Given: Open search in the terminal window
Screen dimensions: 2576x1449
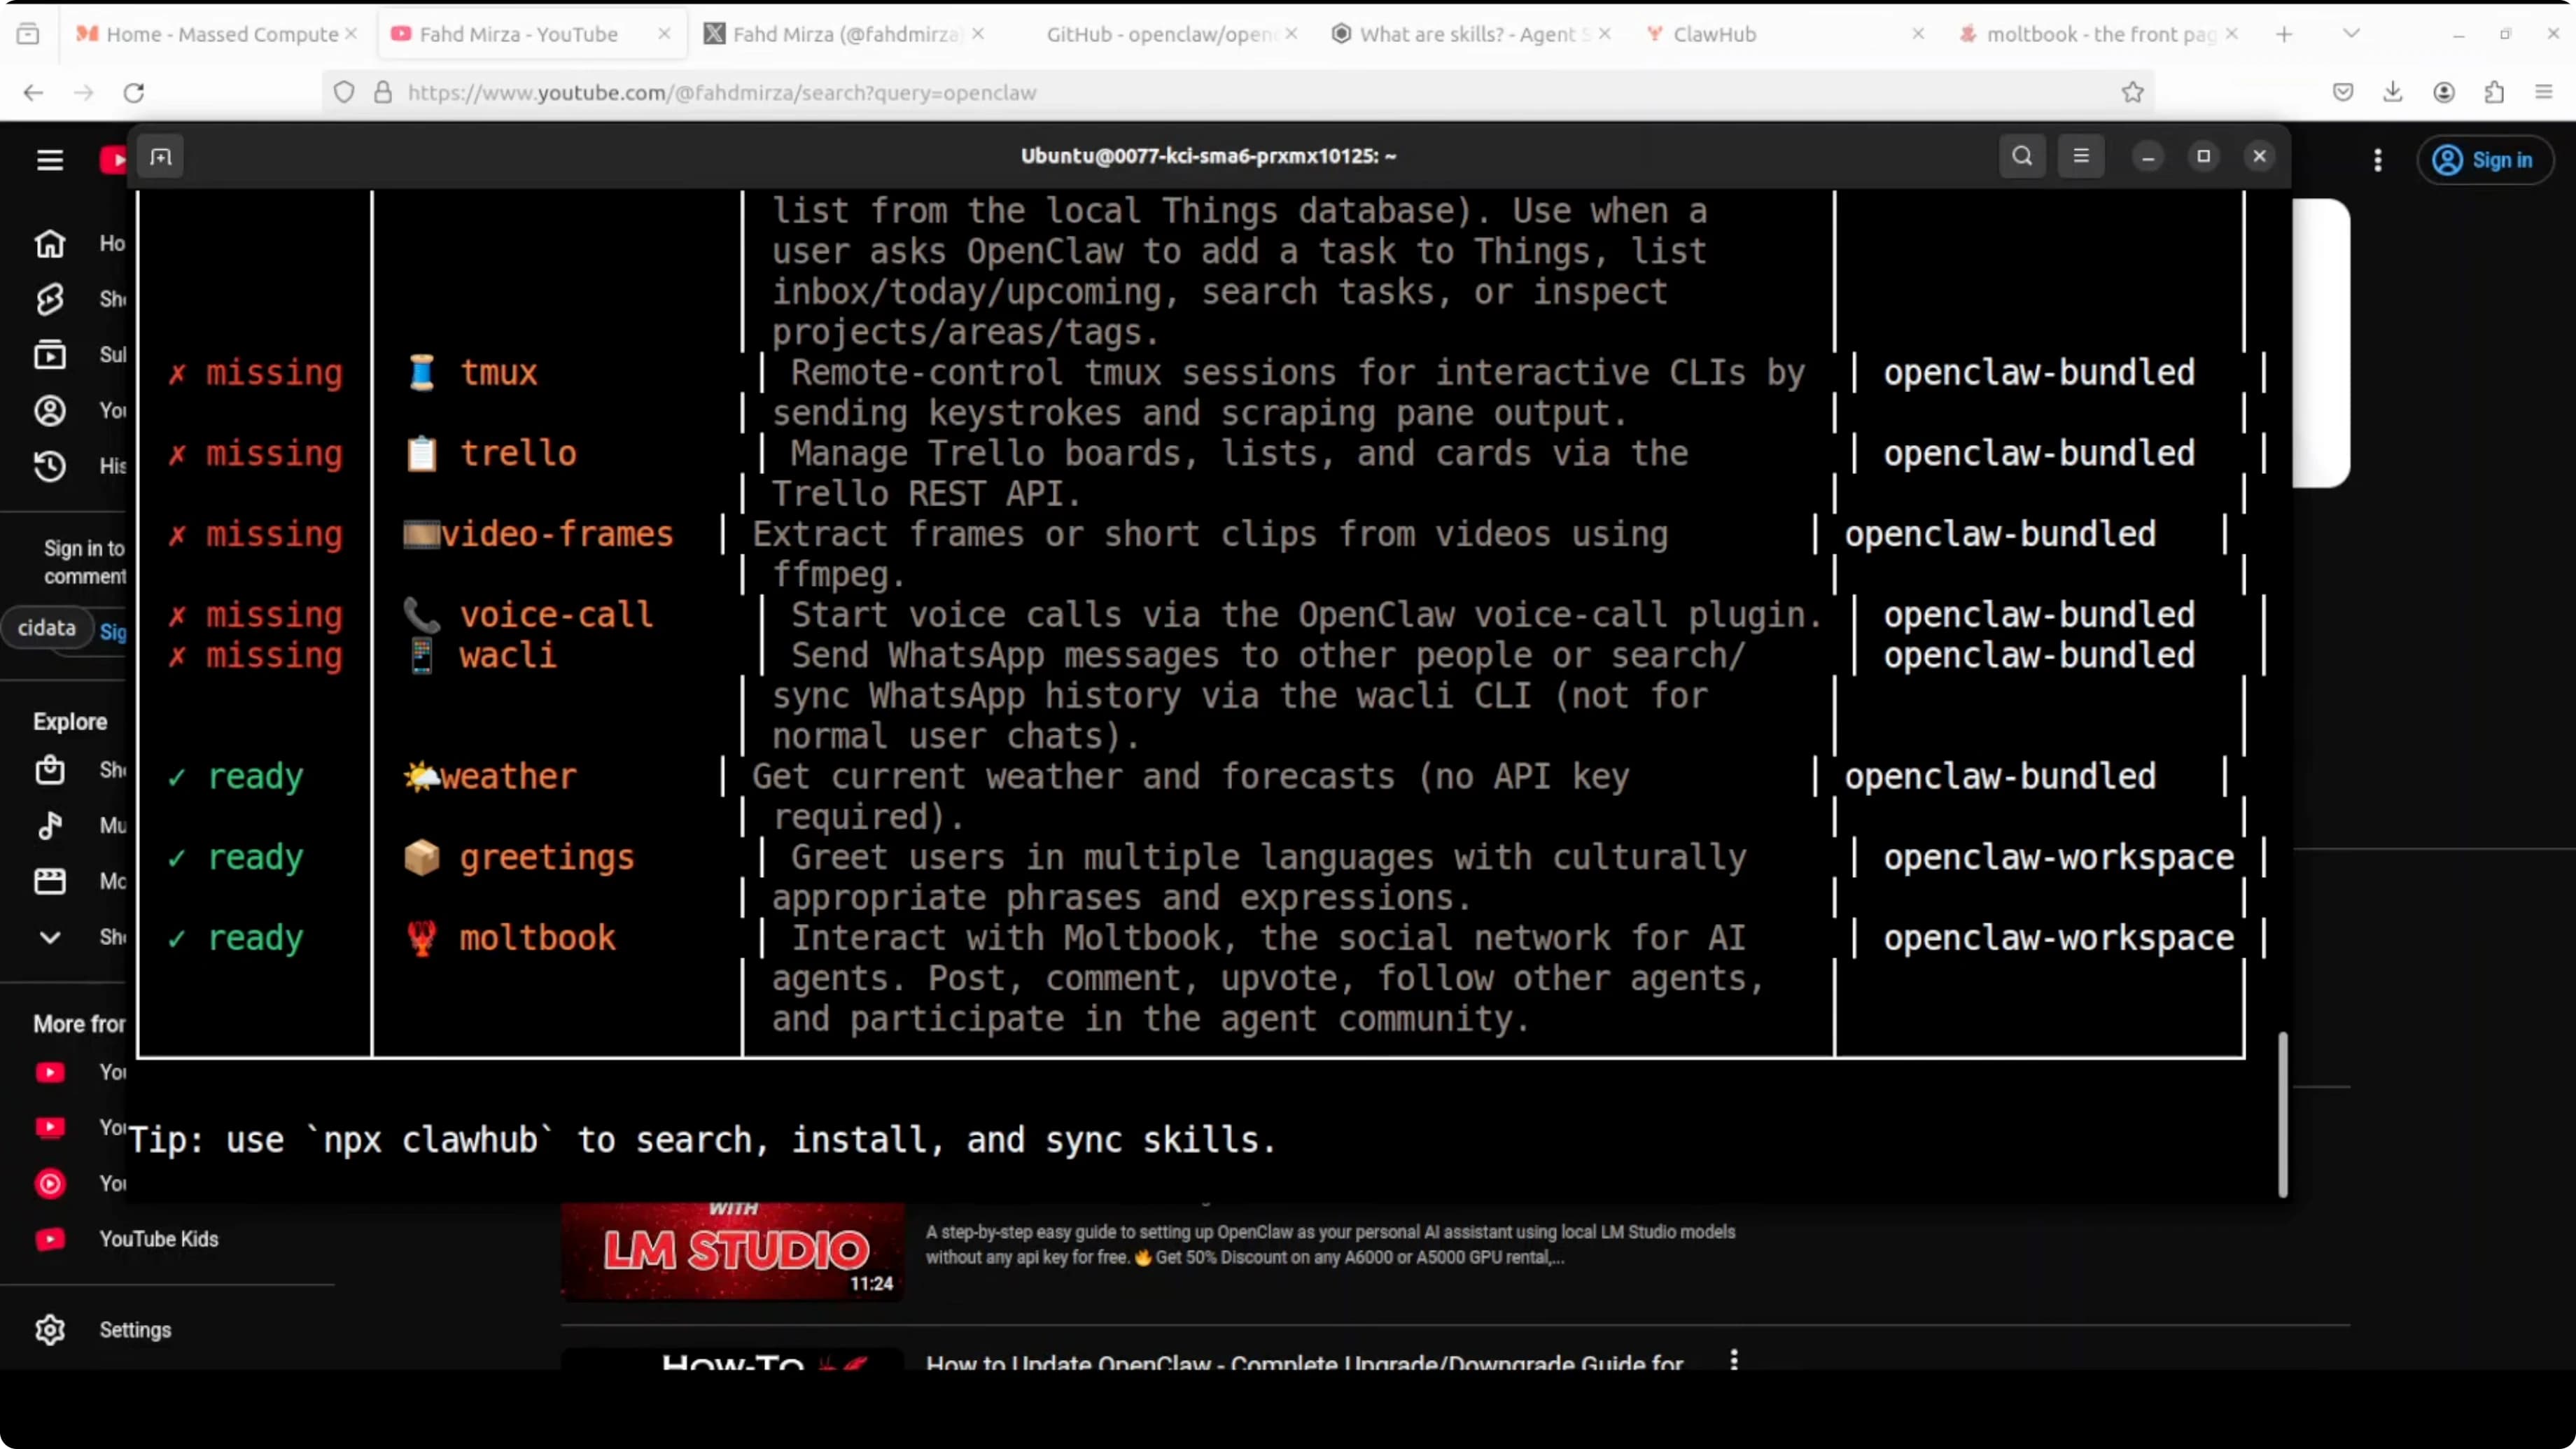Looking at the screenshot, I should 2021,156.
